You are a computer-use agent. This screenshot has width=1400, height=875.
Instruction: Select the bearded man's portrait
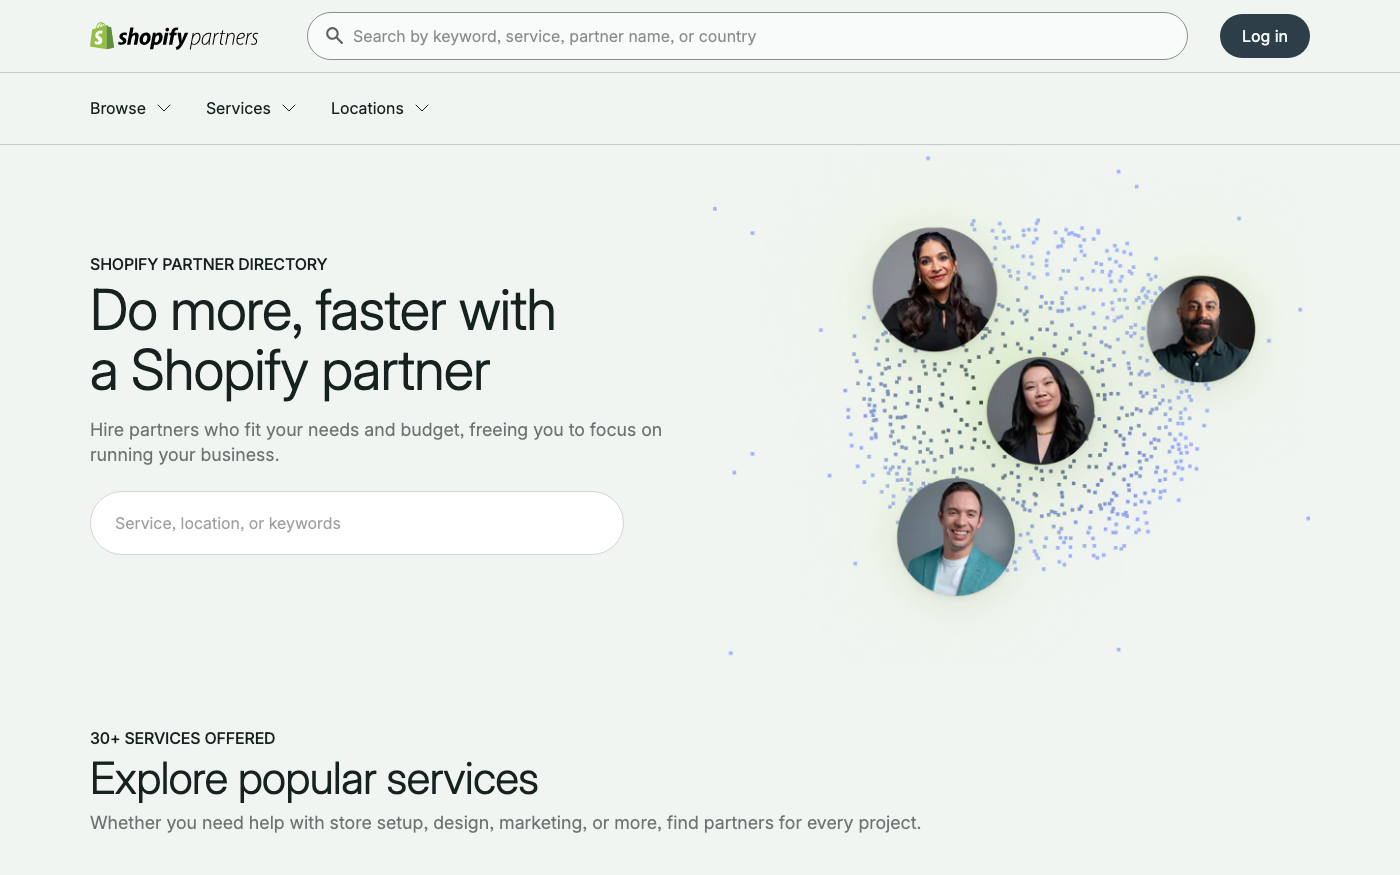click(1201, 329)
